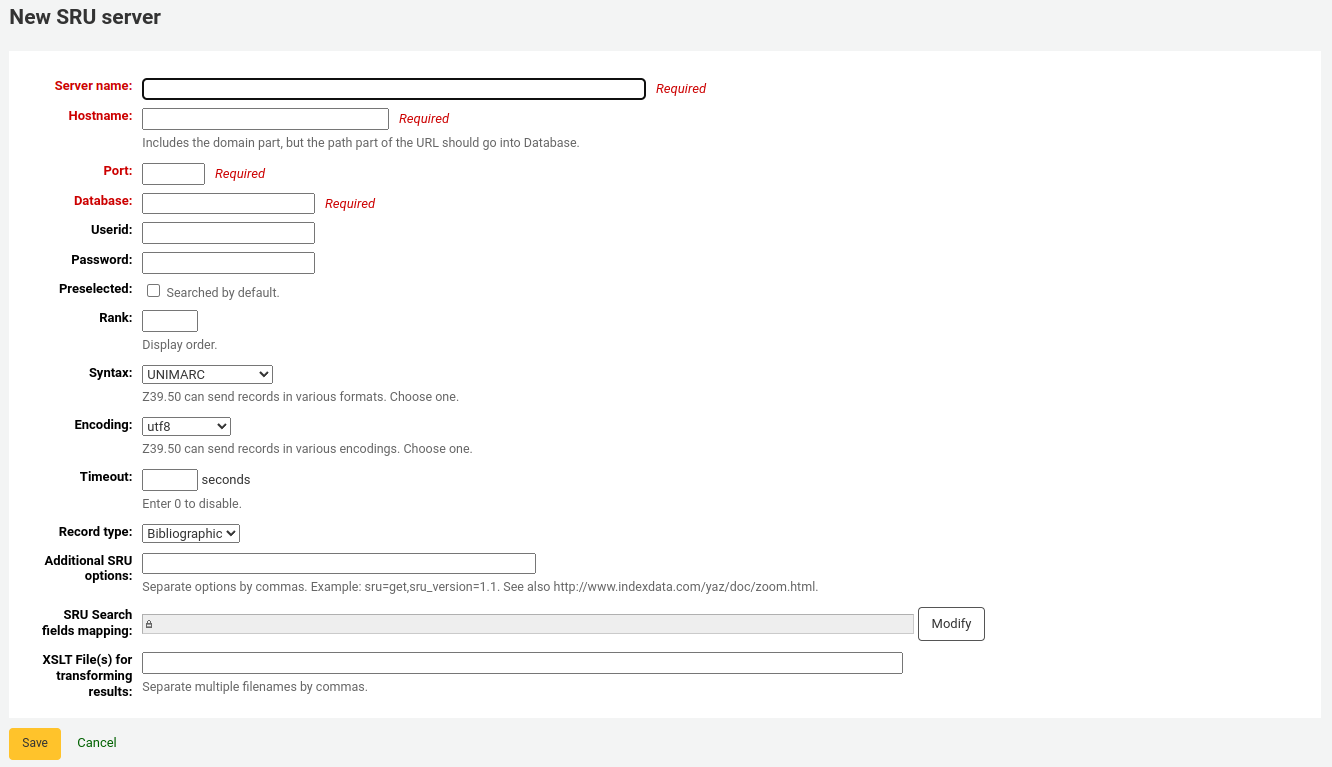Click the Hostname label
This screenshot has width=1332, height=767.
100,116
